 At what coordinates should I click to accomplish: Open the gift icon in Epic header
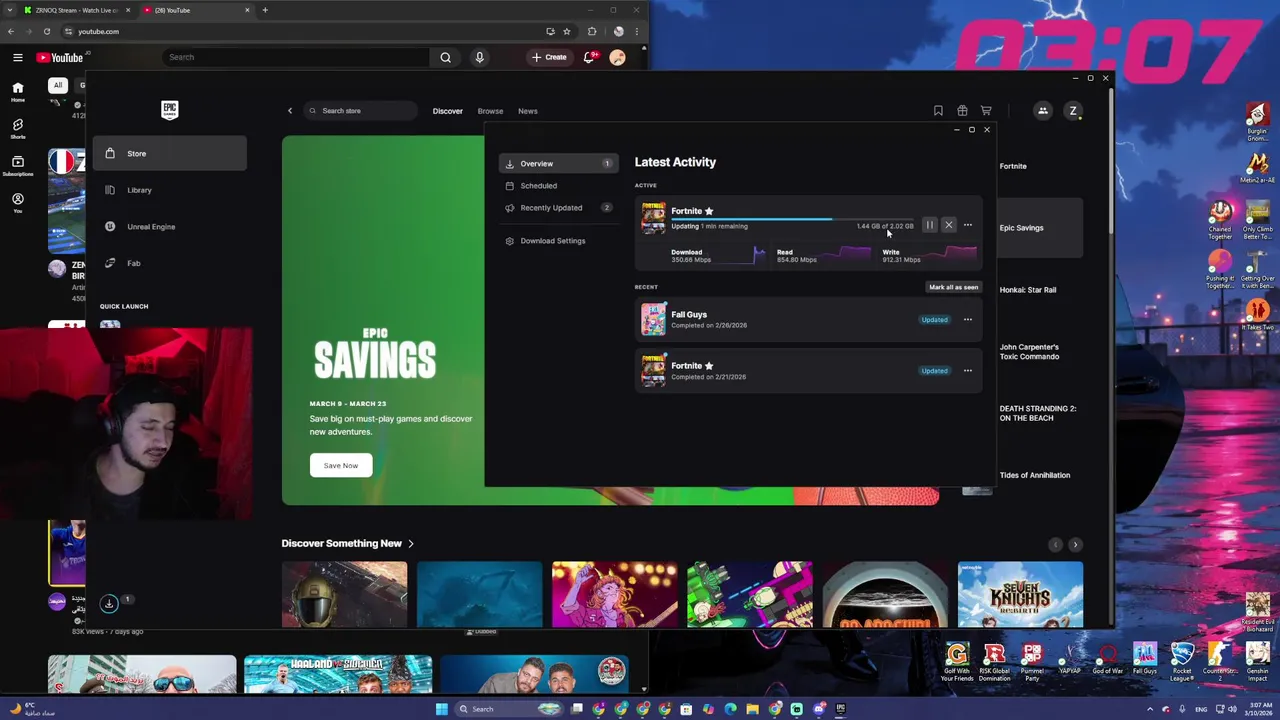pyautogui.click(x=962, y=111)
